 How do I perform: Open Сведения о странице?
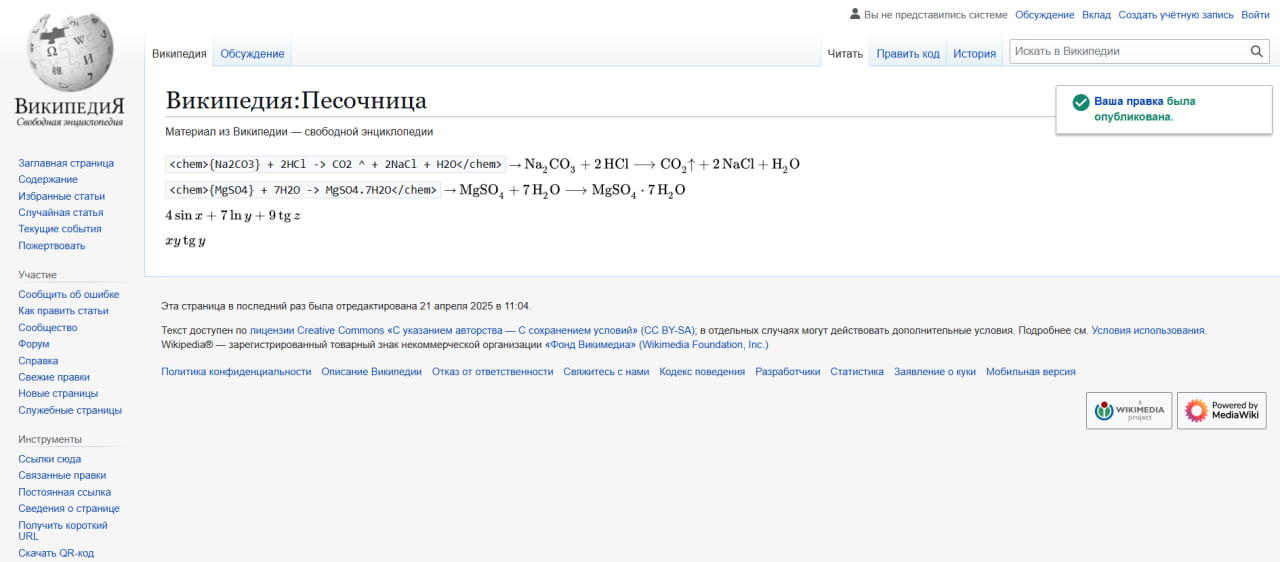(69, 508)
